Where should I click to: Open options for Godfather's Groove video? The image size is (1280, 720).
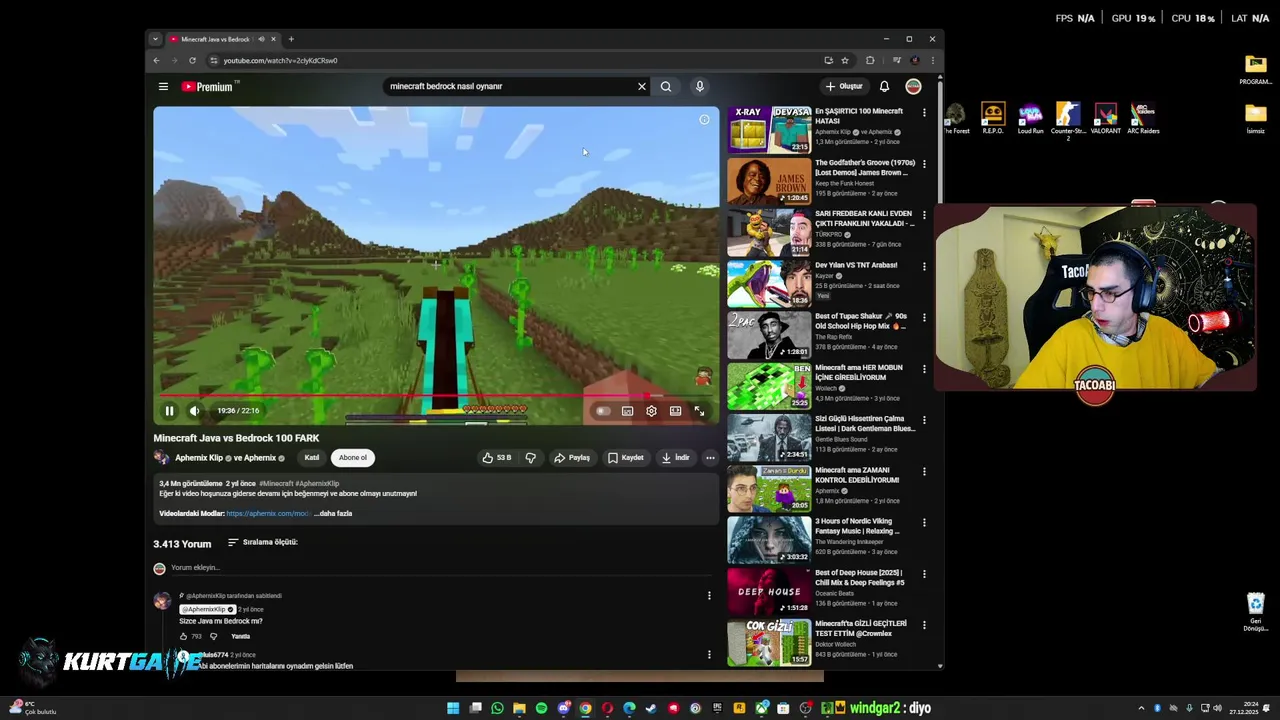924,163
